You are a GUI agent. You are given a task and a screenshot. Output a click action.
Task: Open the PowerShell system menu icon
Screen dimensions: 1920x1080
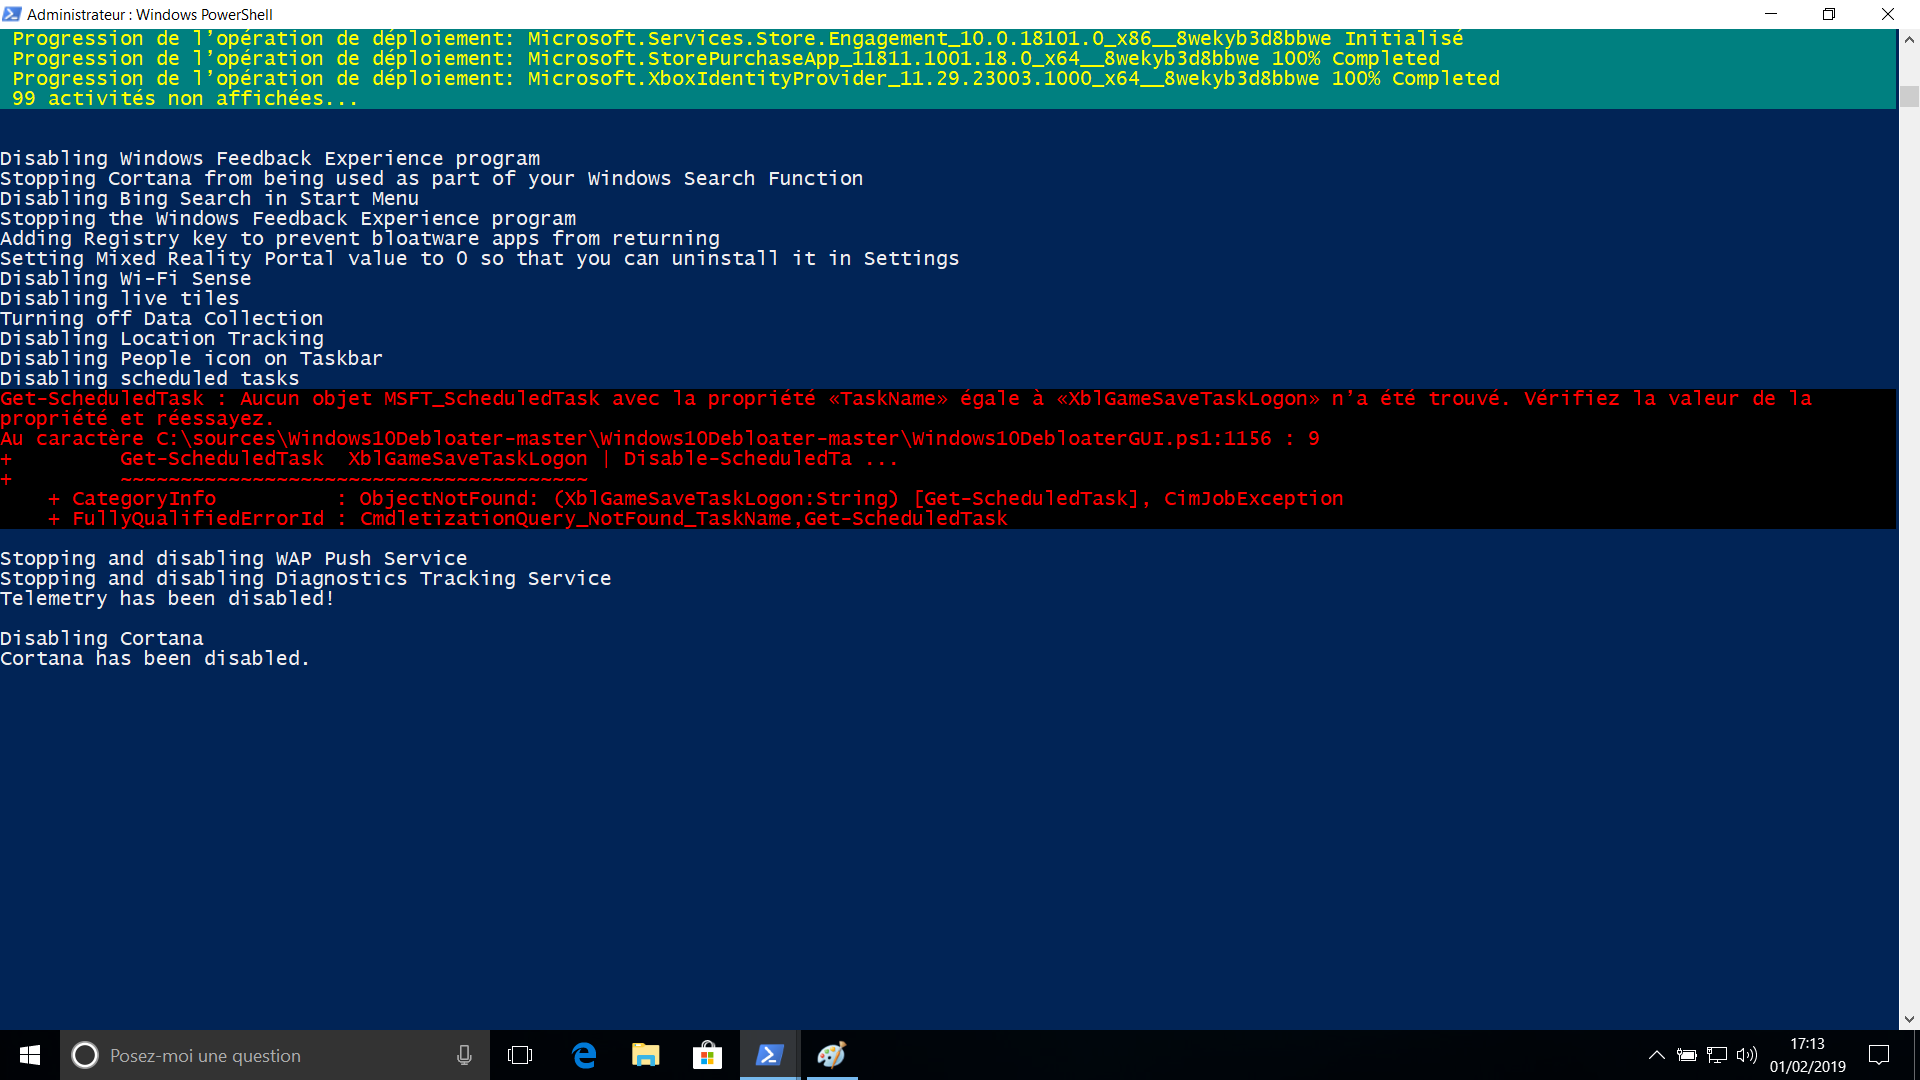click(x=12, y=14)
